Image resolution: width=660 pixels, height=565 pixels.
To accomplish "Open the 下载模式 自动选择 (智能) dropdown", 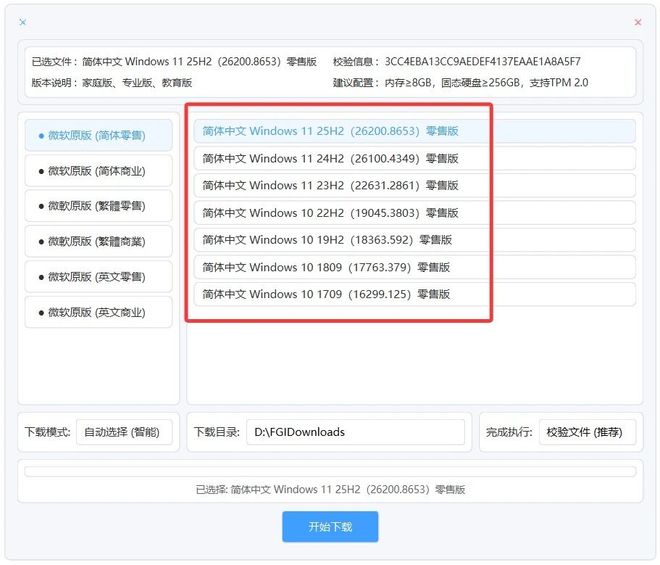I will [124, 432].
